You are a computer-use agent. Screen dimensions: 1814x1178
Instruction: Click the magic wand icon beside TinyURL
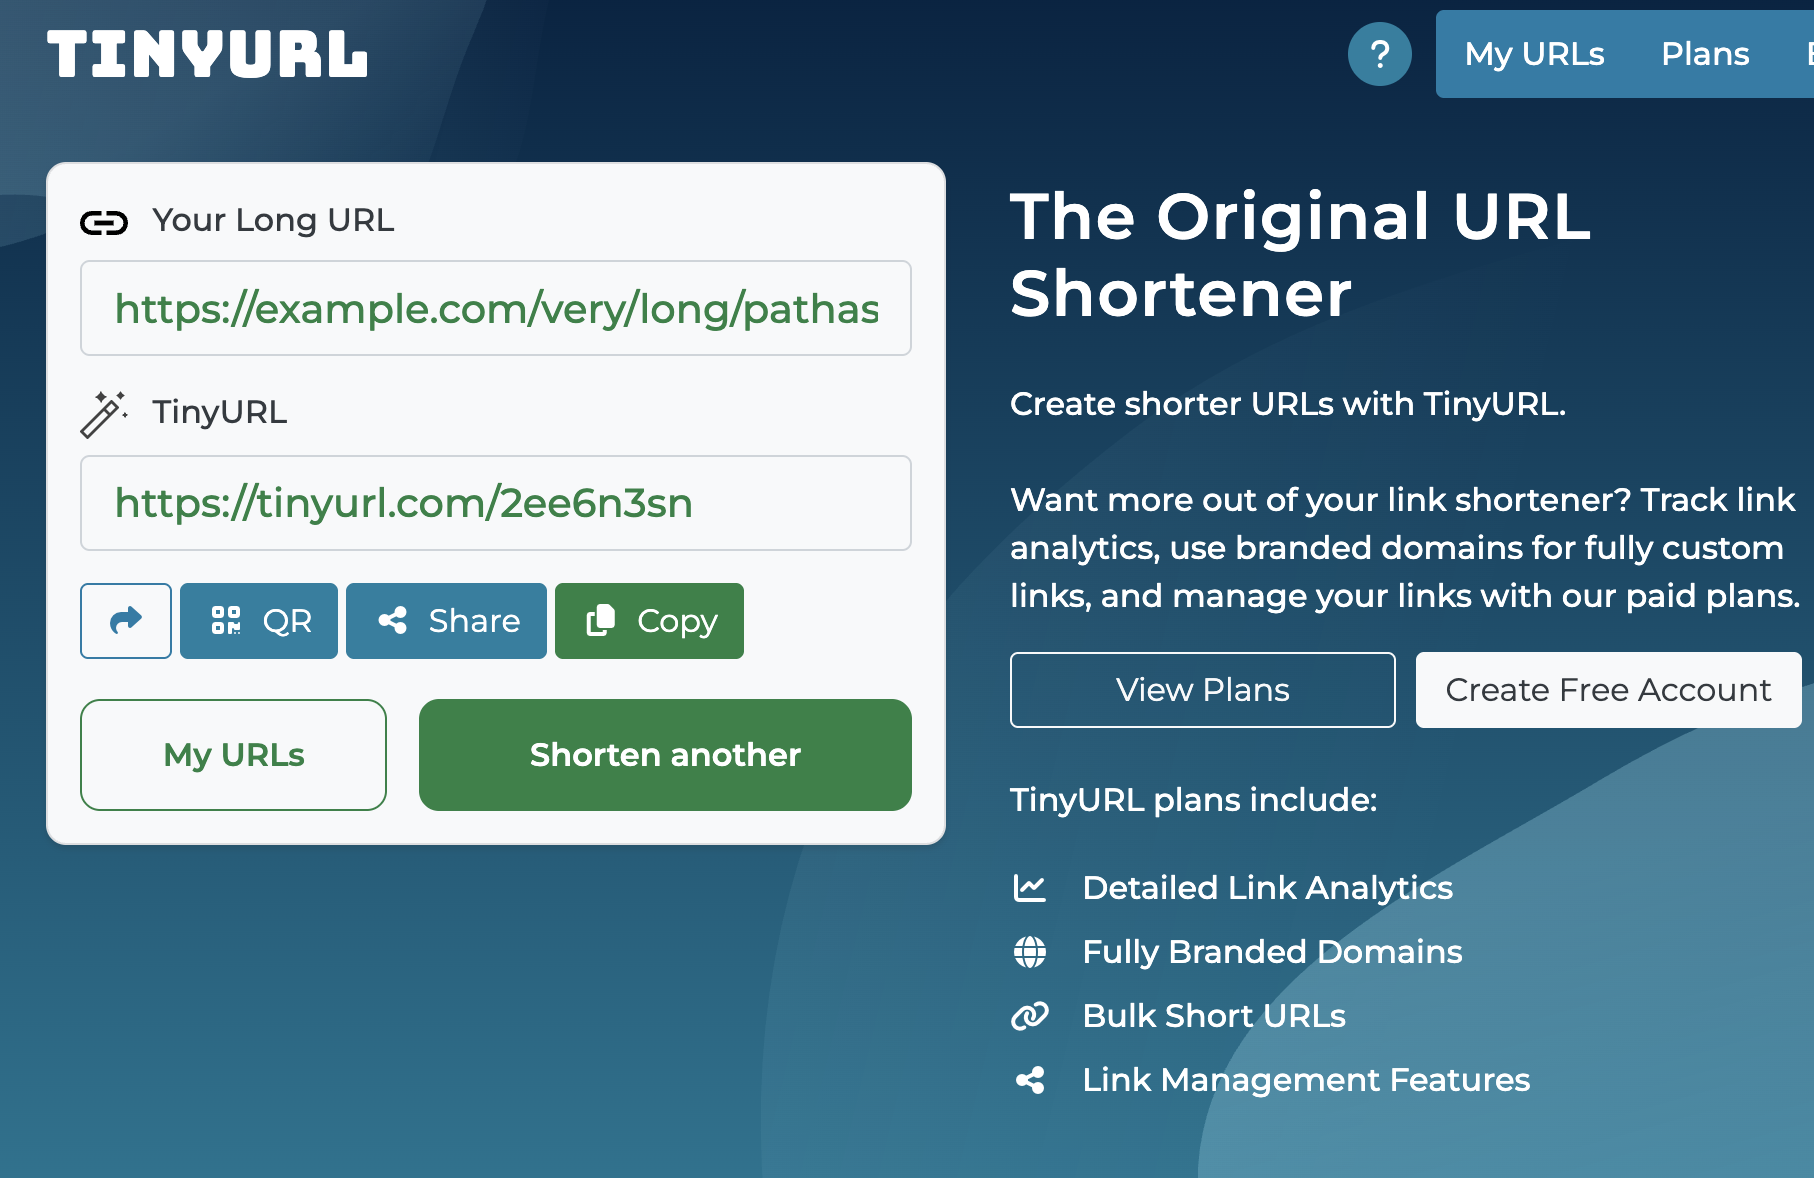point(103,414)
